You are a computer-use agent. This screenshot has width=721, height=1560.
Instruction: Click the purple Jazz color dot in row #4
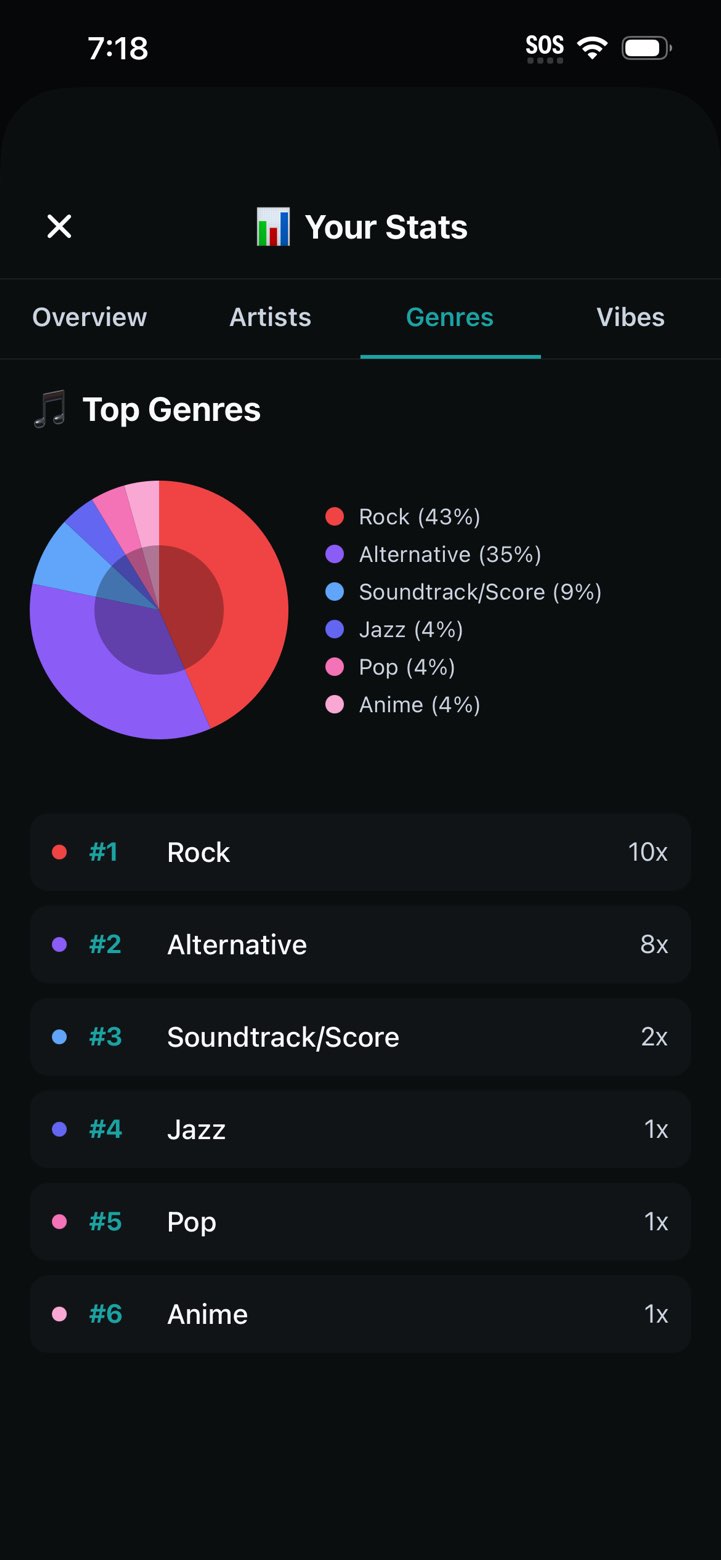click(x=60, y=1129)
